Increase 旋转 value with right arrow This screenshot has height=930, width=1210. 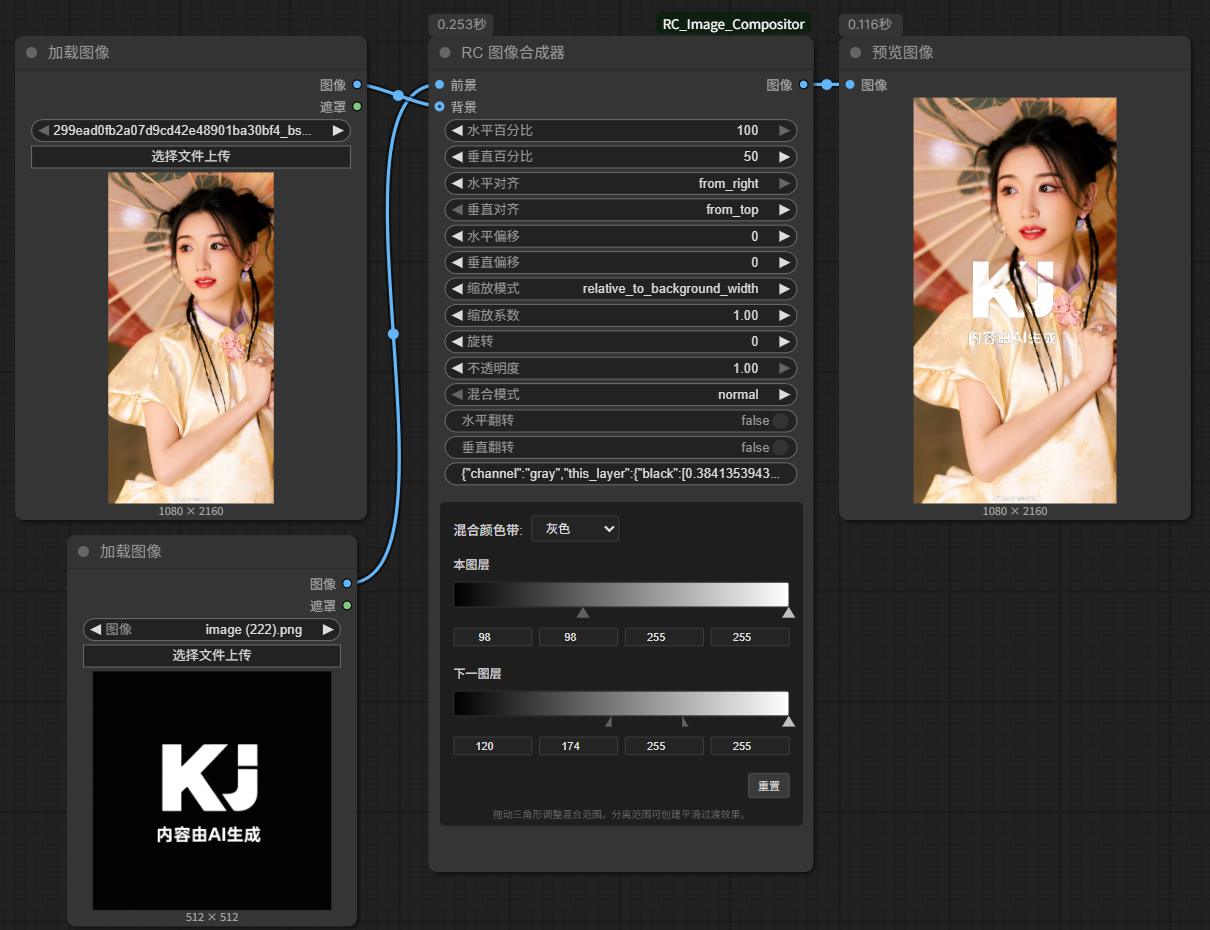pyautogui.click(x=785, y=341)
